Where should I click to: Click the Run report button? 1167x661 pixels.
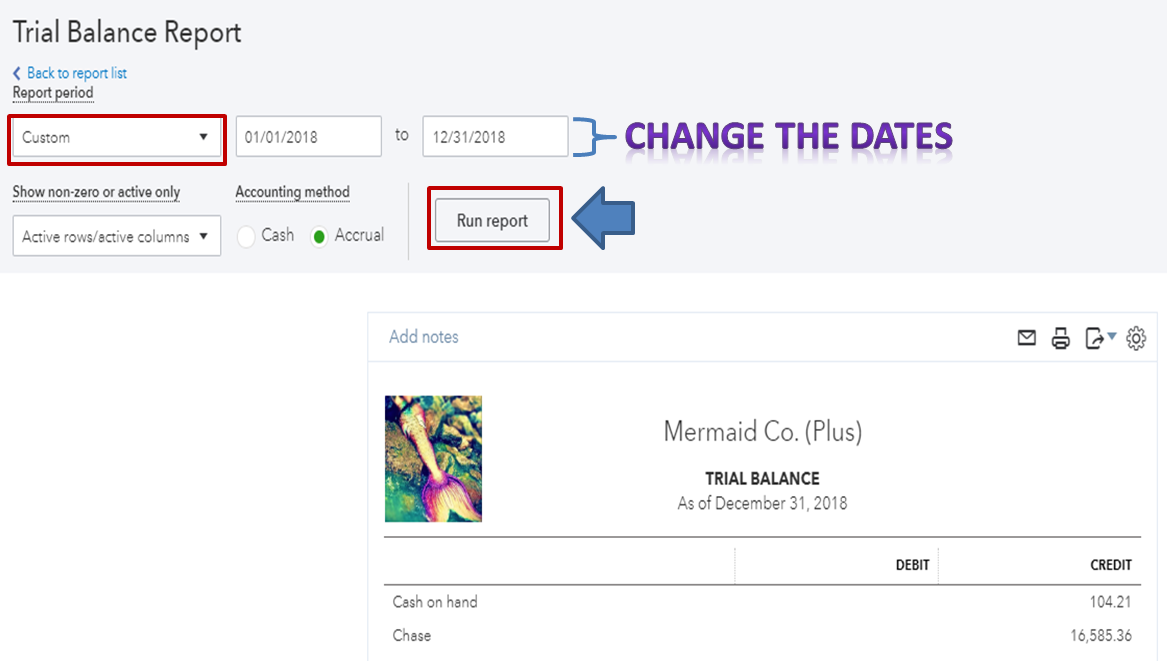tap(493, 220)
